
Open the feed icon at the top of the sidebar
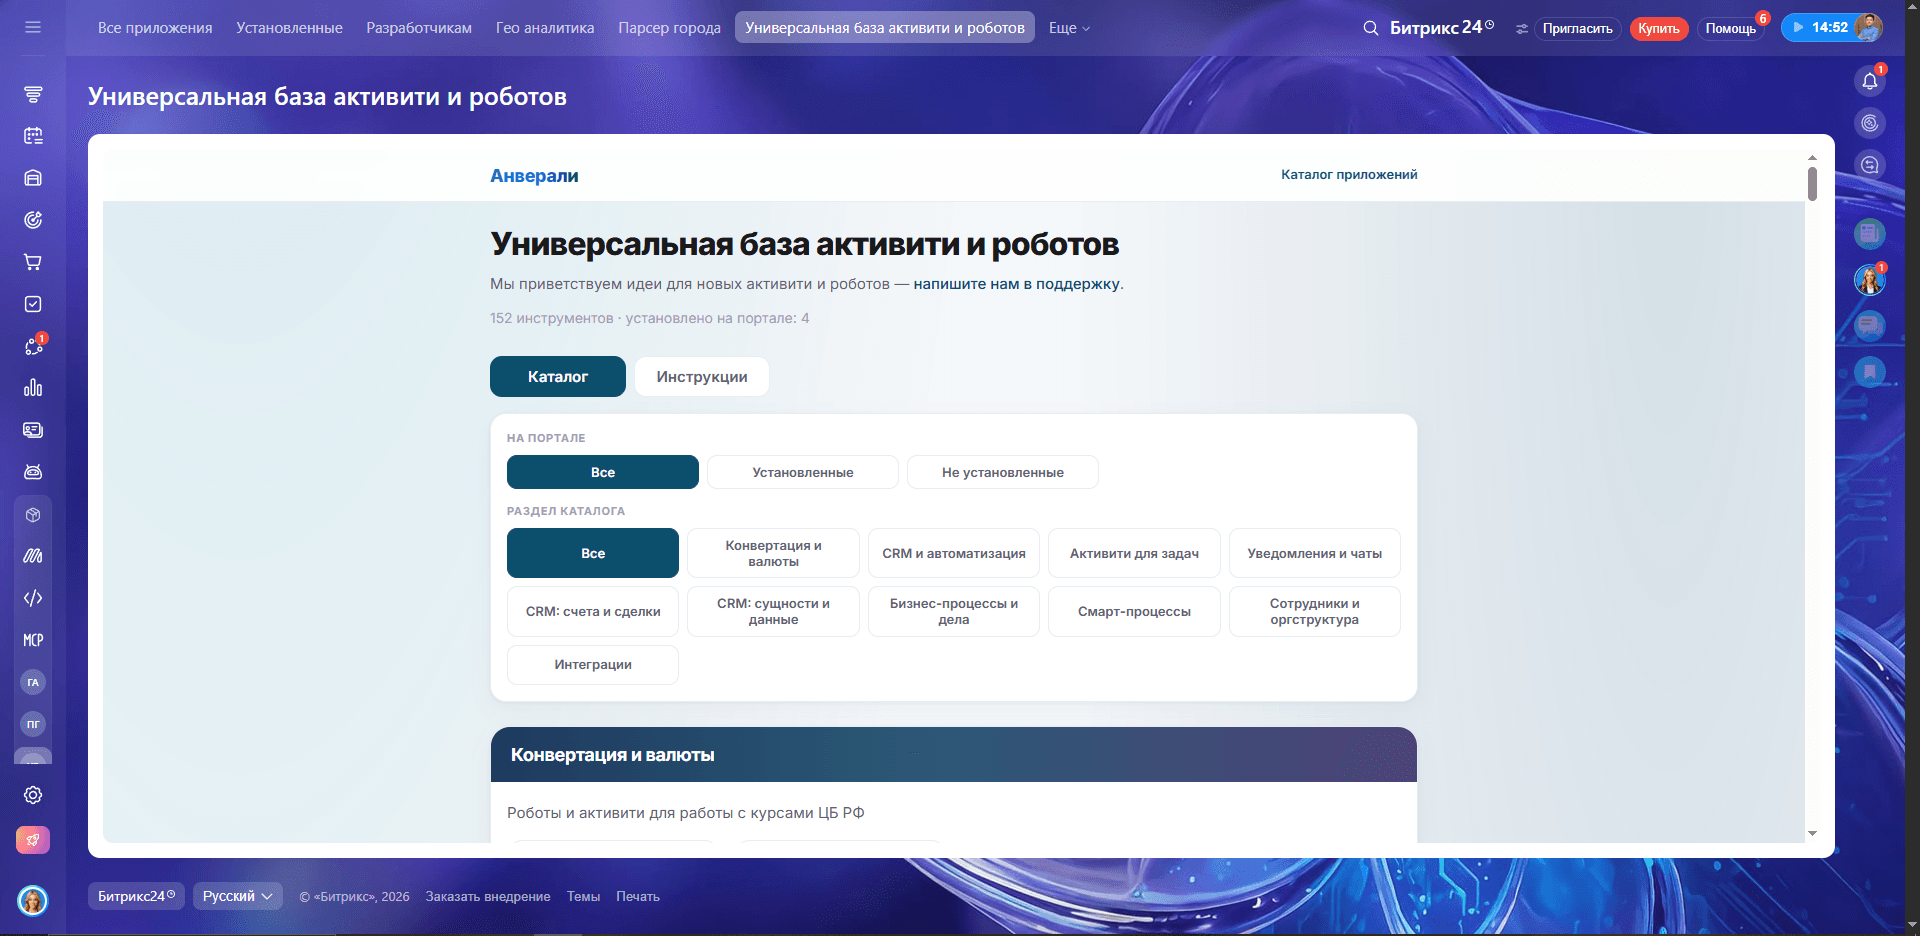33,94
